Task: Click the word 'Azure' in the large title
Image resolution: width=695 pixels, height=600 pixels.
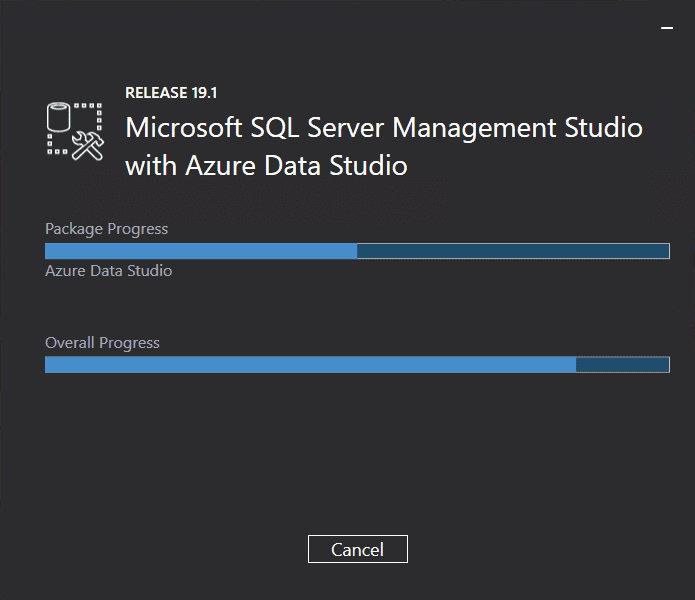Action: click(221, 166)
